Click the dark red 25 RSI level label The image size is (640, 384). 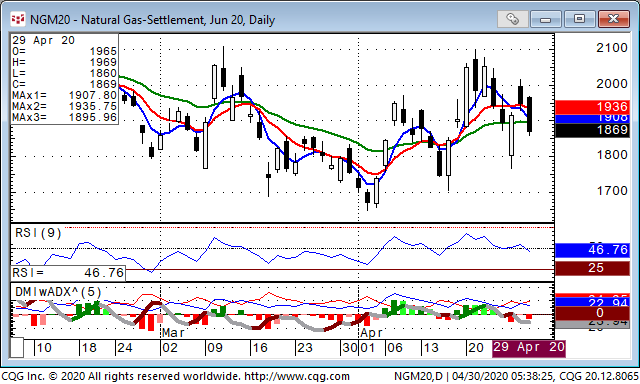(592, 268)
